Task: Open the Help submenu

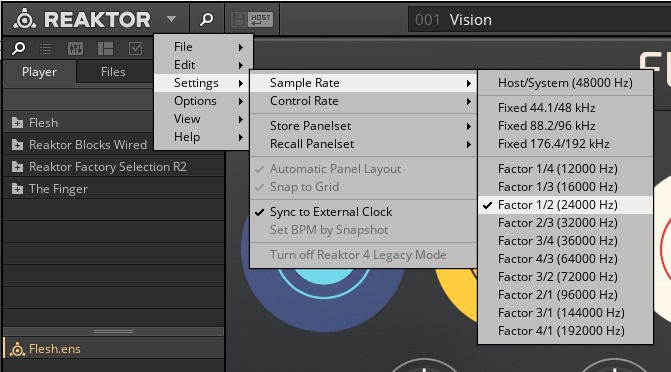Action: coord(203,137)
